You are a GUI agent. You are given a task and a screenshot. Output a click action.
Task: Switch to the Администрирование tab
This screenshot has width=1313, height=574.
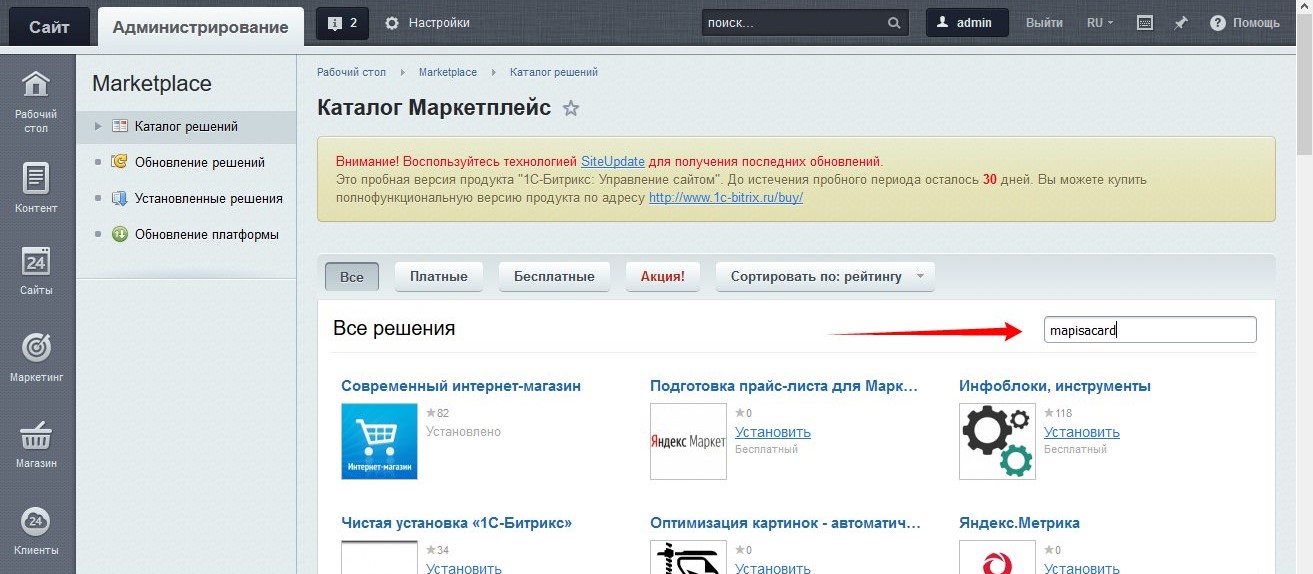point(200,27)
